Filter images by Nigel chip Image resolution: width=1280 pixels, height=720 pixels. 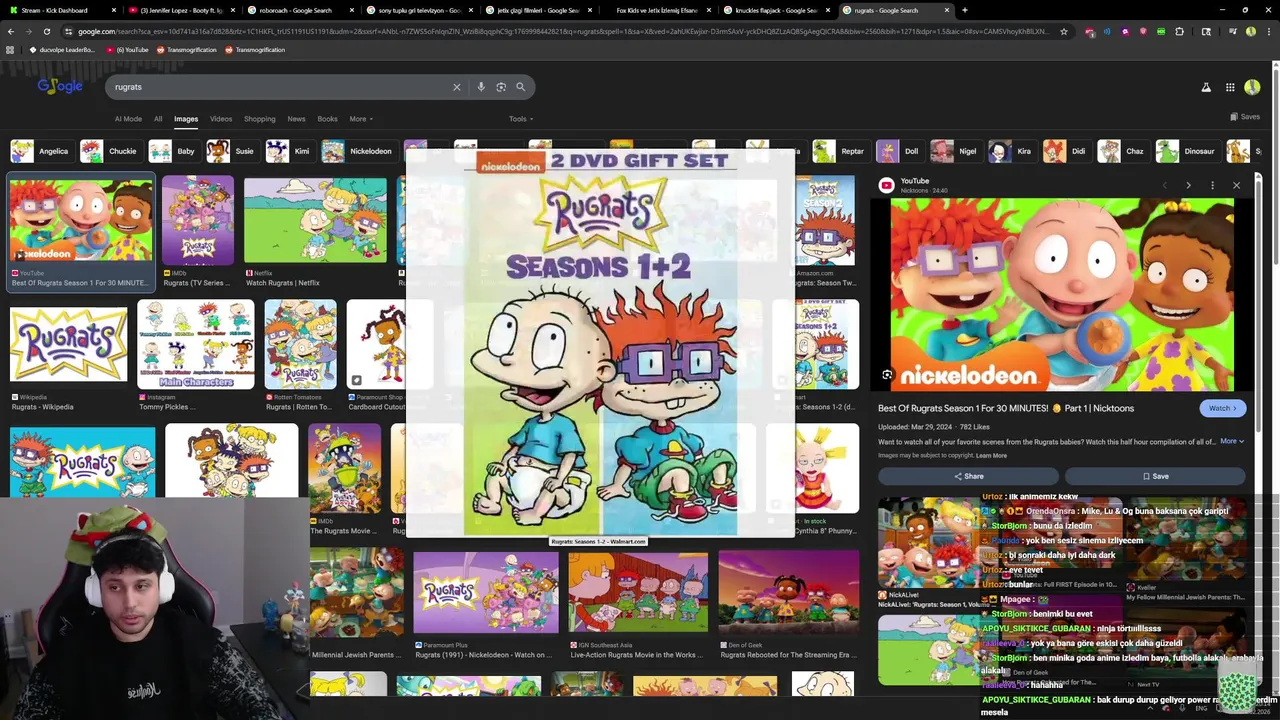pos(955,151)
